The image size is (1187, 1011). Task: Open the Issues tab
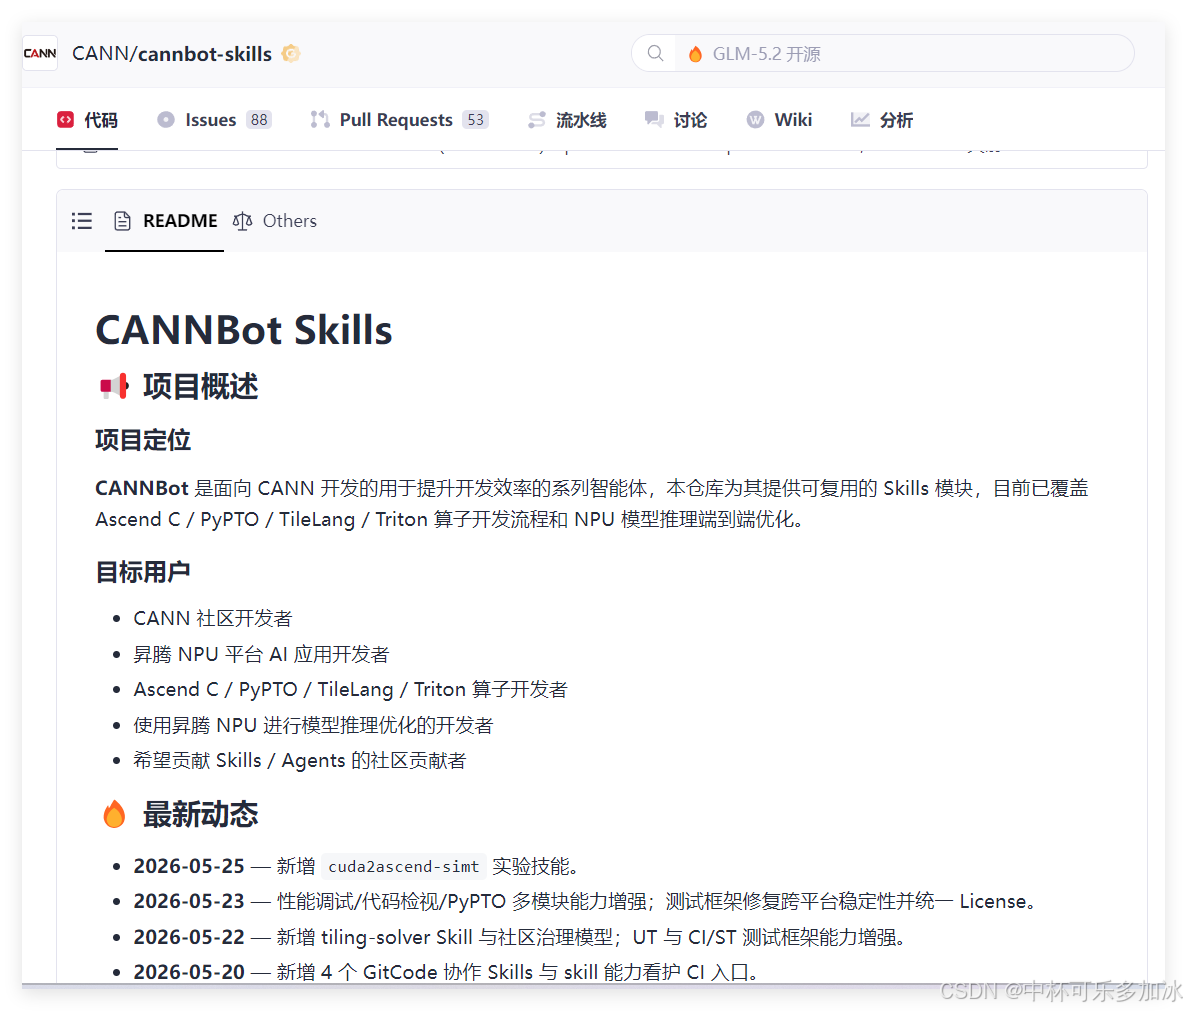214,120
